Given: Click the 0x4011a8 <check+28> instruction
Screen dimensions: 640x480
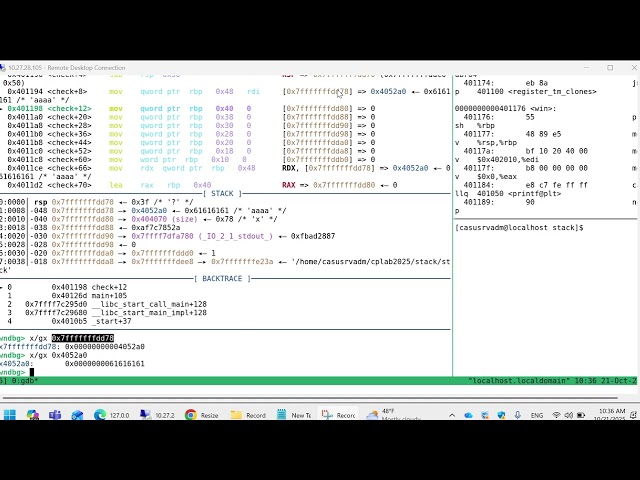Looking at the screenshot, I should tap(49, 126).
